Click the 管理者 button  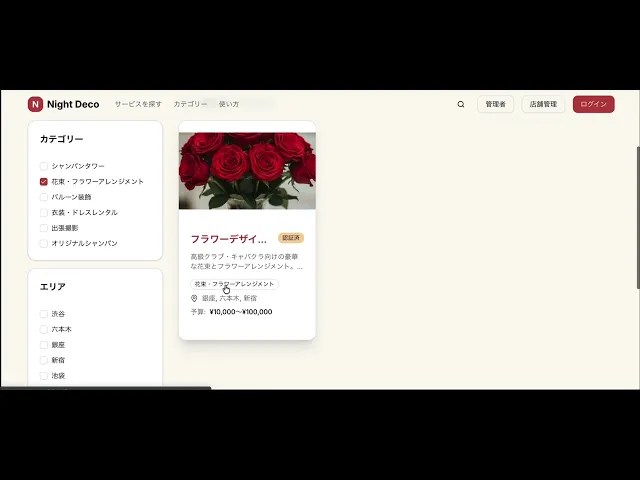[x=496, y=104]
